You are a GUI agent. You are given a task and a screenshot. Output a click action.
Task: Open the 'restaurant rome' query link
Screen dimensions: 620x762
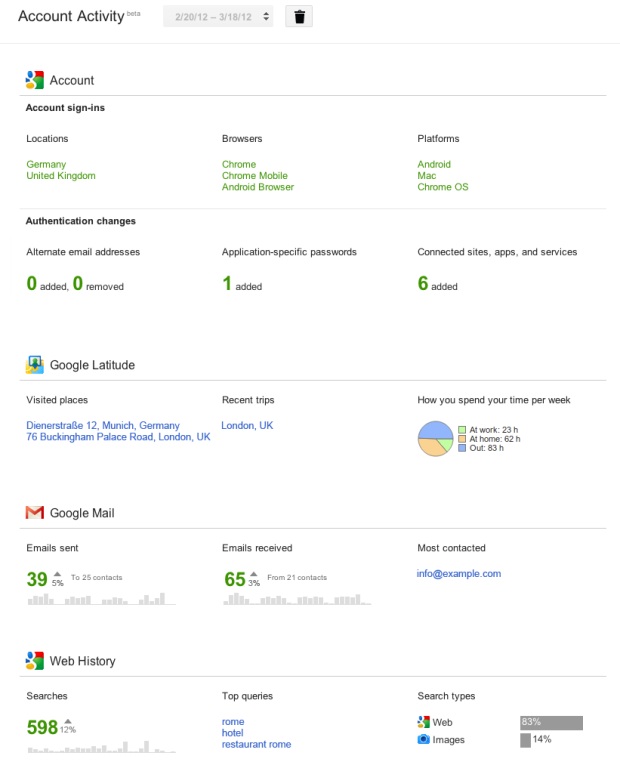pos(257,744)
